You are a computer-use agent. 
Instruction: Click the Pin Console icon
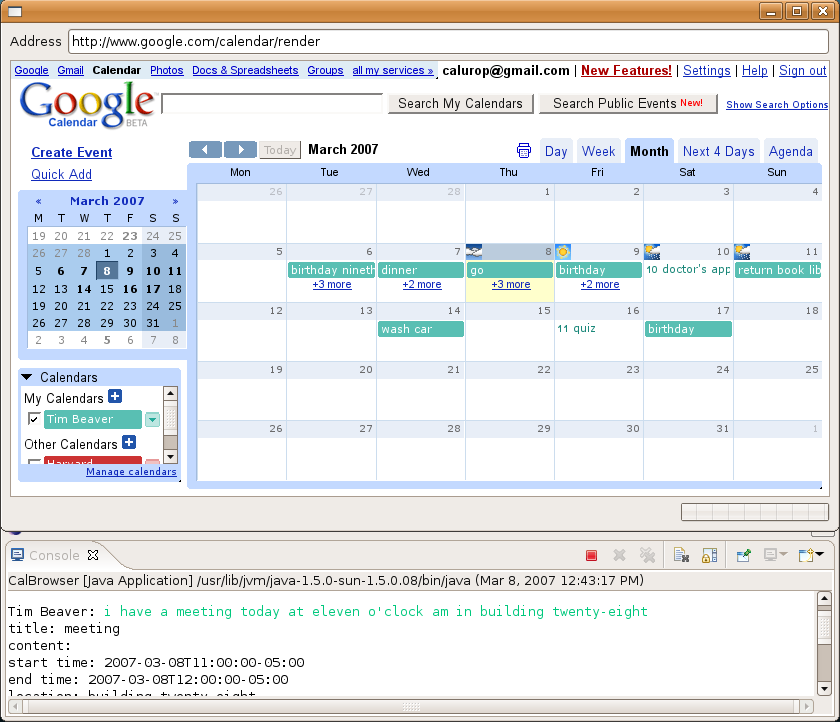[x=743, y=555]
